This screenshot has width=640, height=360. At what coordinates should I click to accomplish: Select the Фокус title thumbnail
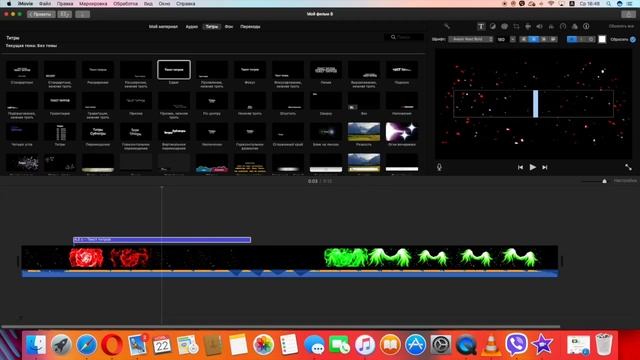[x=250, y=70]
